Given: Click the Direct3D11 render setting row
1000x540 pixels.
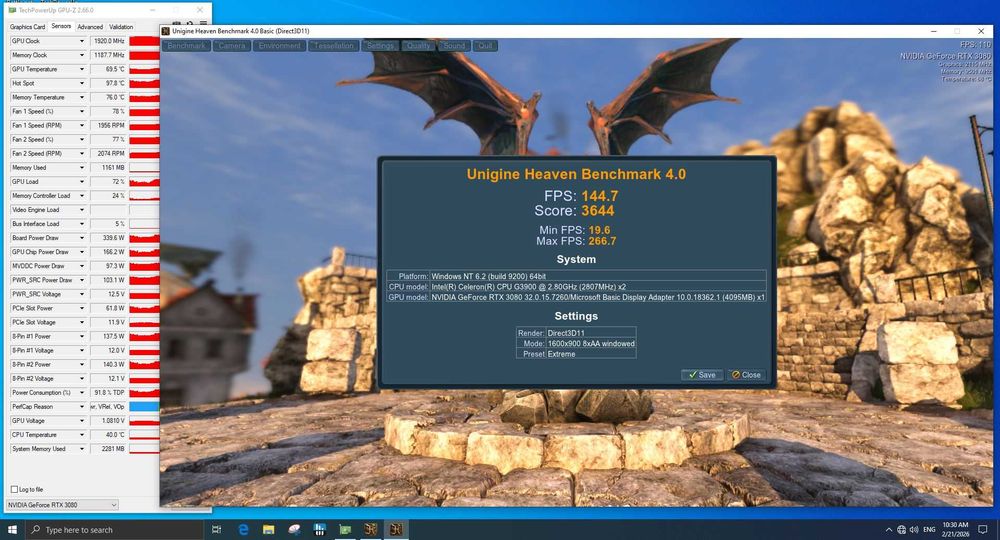Looking at the screenshot, I should 576,333.
